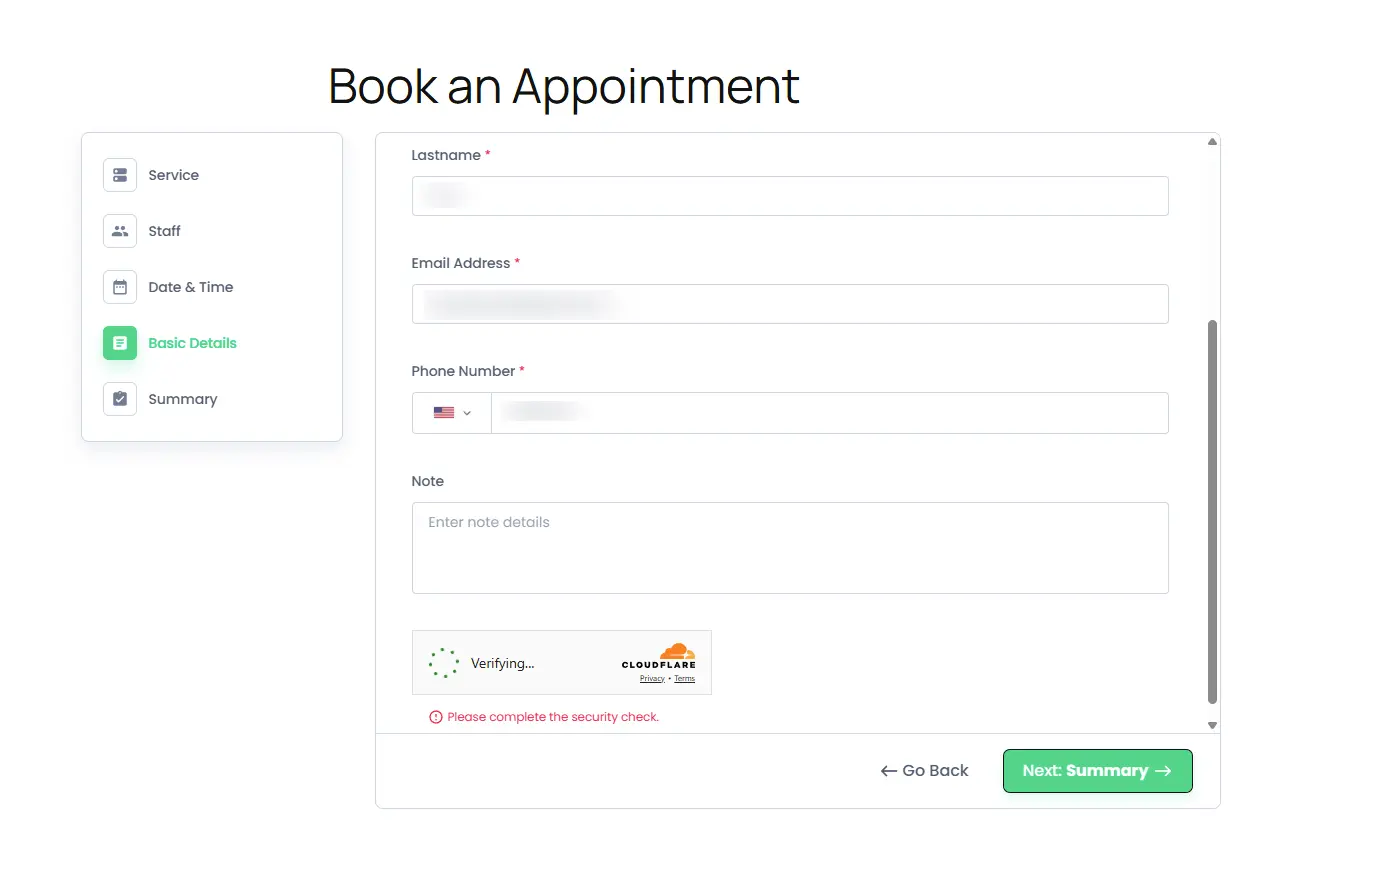Screen dimensions: 1390x872
Task: Click the form scroll down arrow
Action: coord(1212,725)
